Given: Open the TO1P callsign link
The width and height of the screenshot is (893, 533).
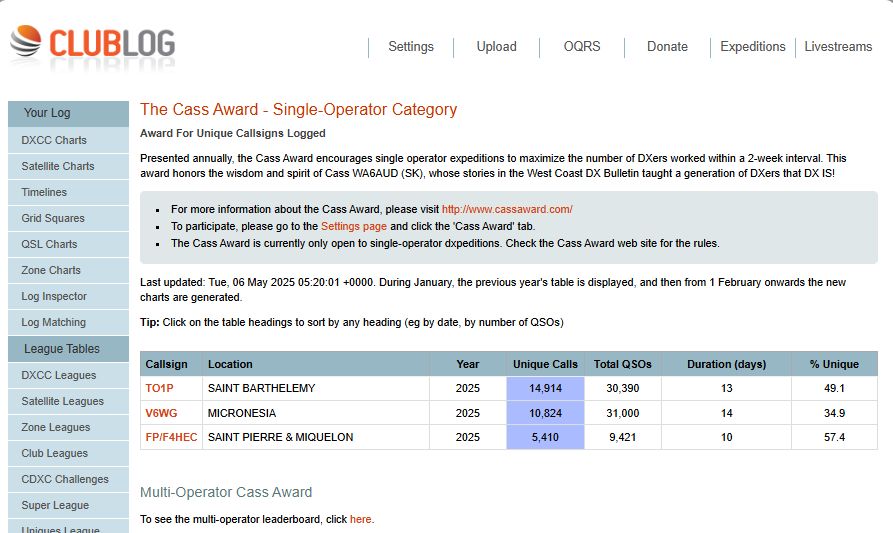Looking at the screenshot, I should 159,388.
